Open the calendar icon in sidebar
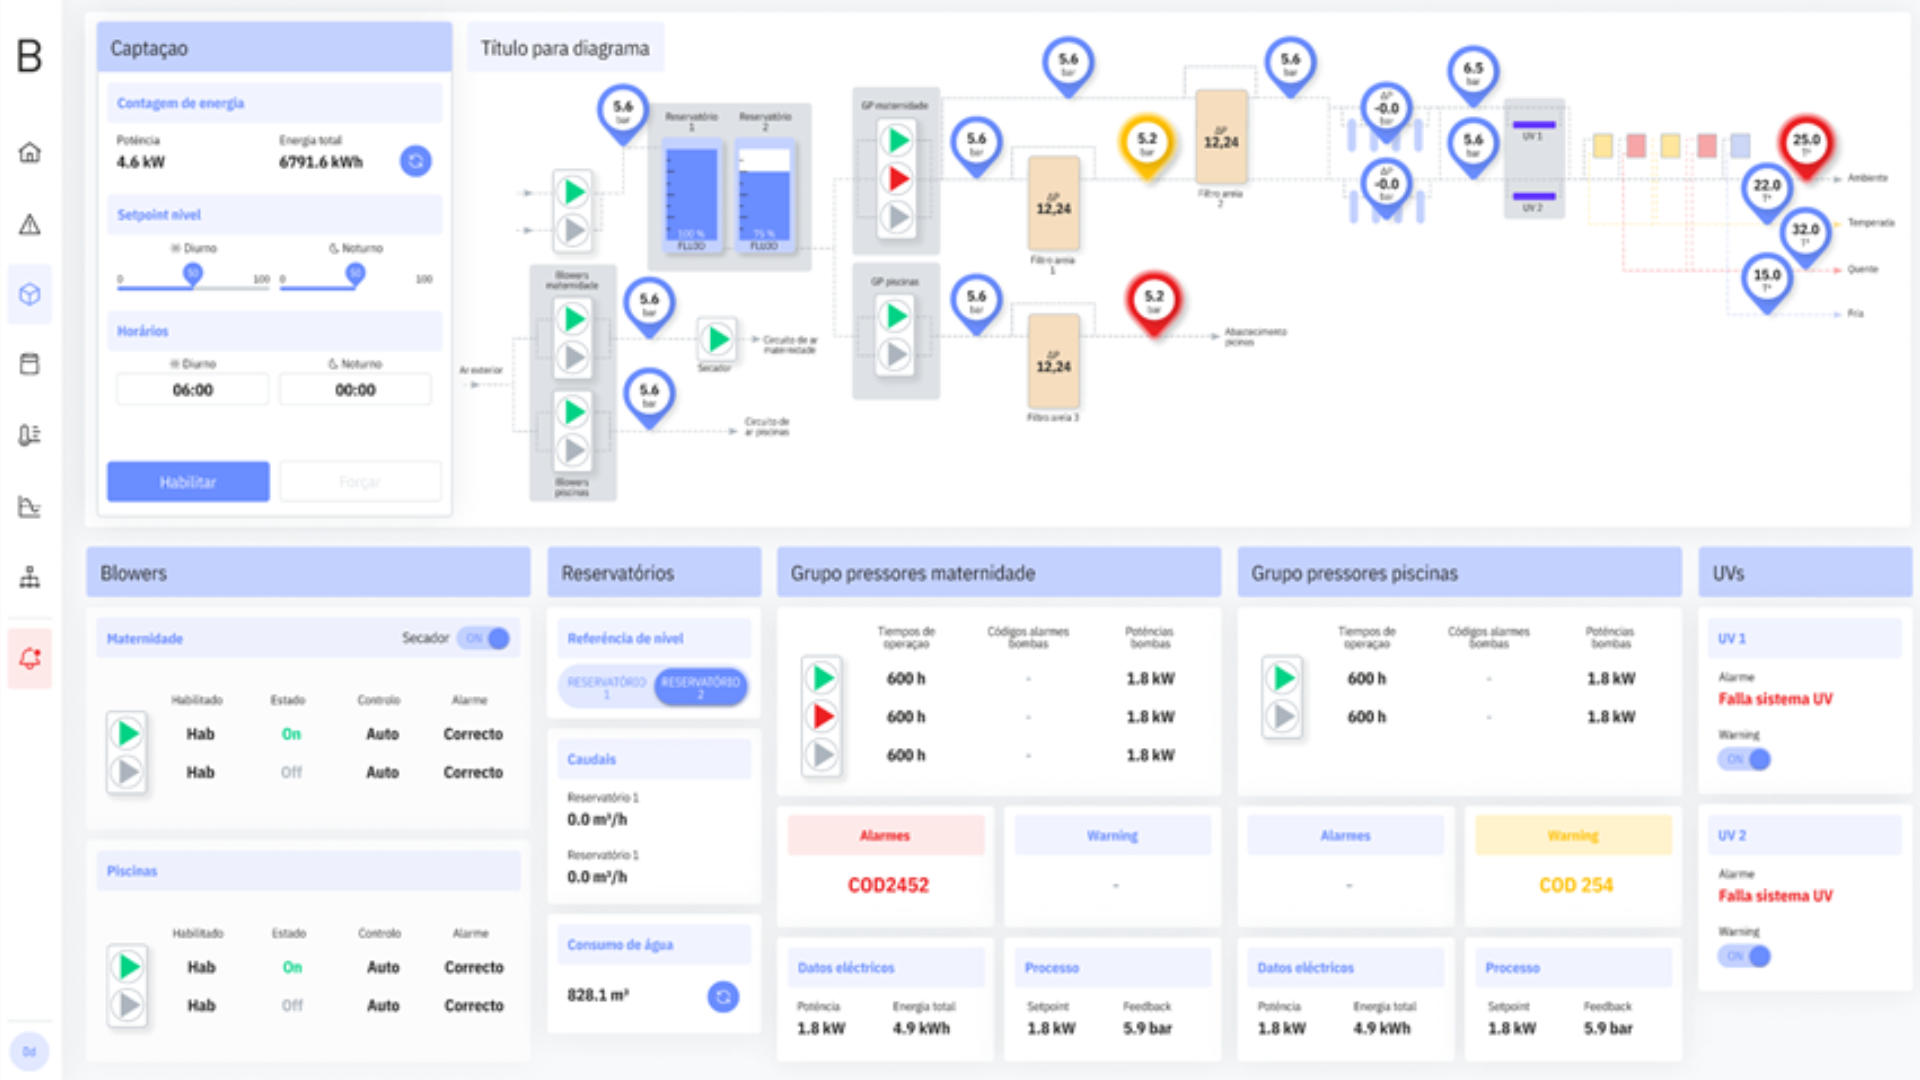The image size is (1920, 1080). [30, 364]
